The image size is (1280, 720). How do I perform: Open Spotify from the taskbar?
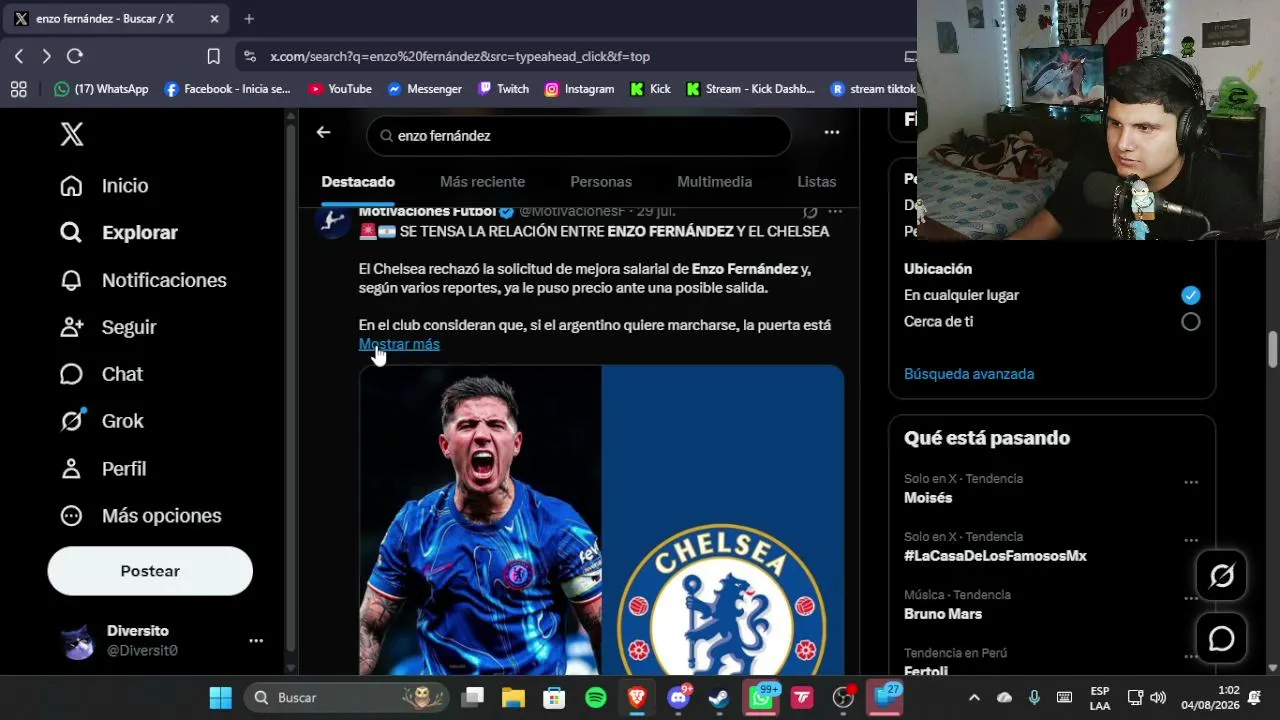596,697
